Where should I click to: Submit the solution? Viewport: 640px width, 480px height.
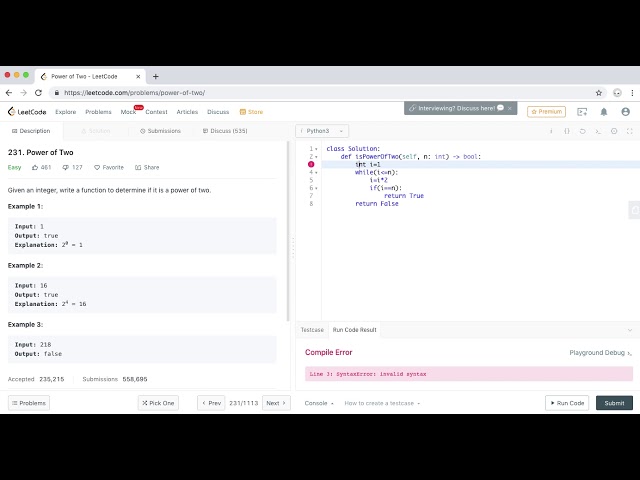[x=614, y=403]
